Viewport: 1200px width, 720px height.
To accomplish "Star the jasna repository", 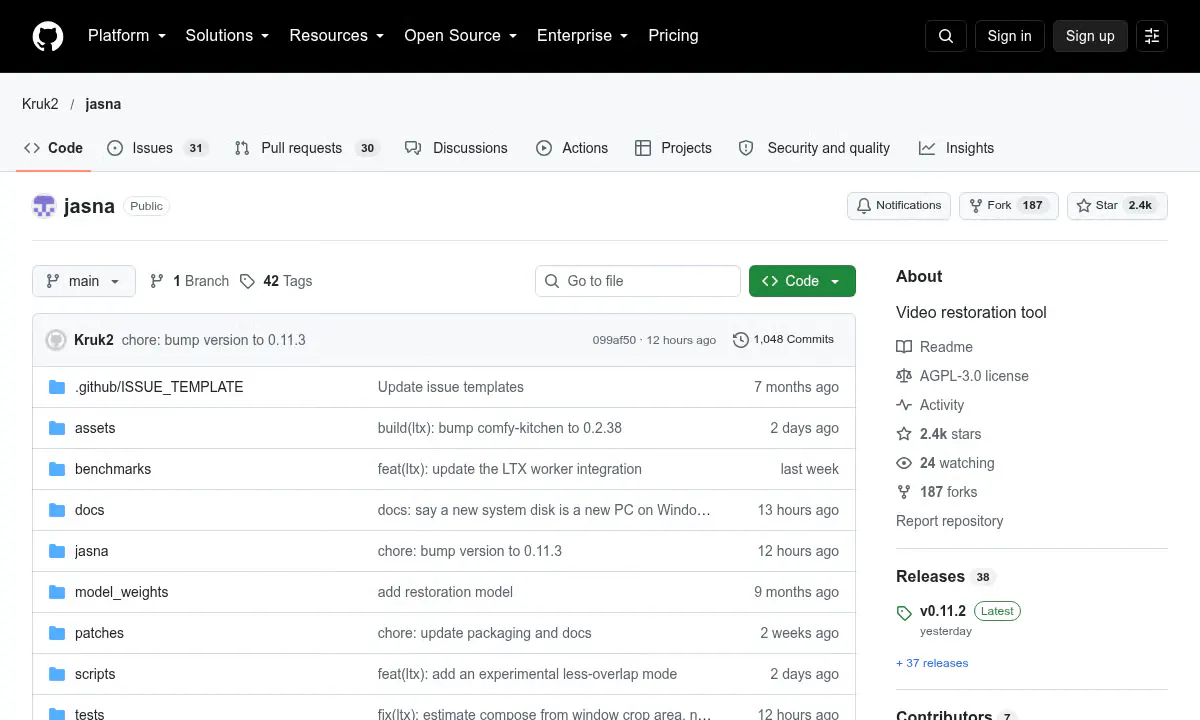I will pyautogui.click(x=1117, y=206).
